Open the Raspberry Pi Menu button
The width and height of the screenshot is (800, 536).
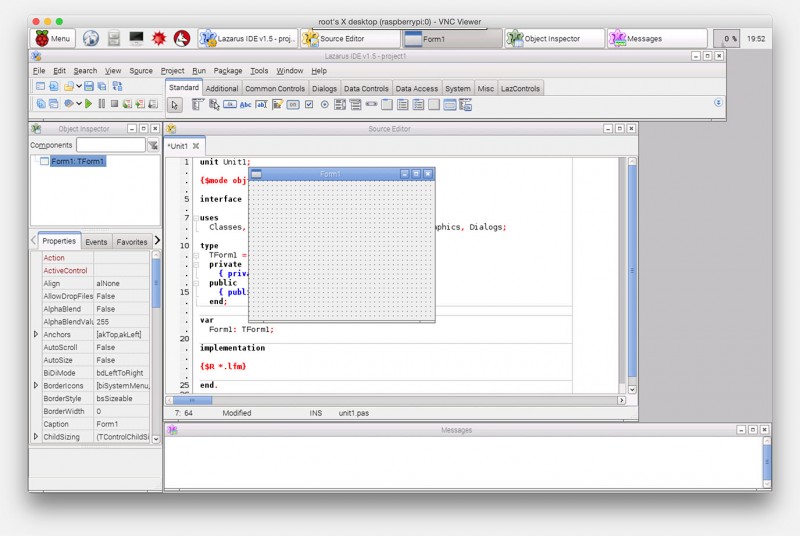click(53, 38)
